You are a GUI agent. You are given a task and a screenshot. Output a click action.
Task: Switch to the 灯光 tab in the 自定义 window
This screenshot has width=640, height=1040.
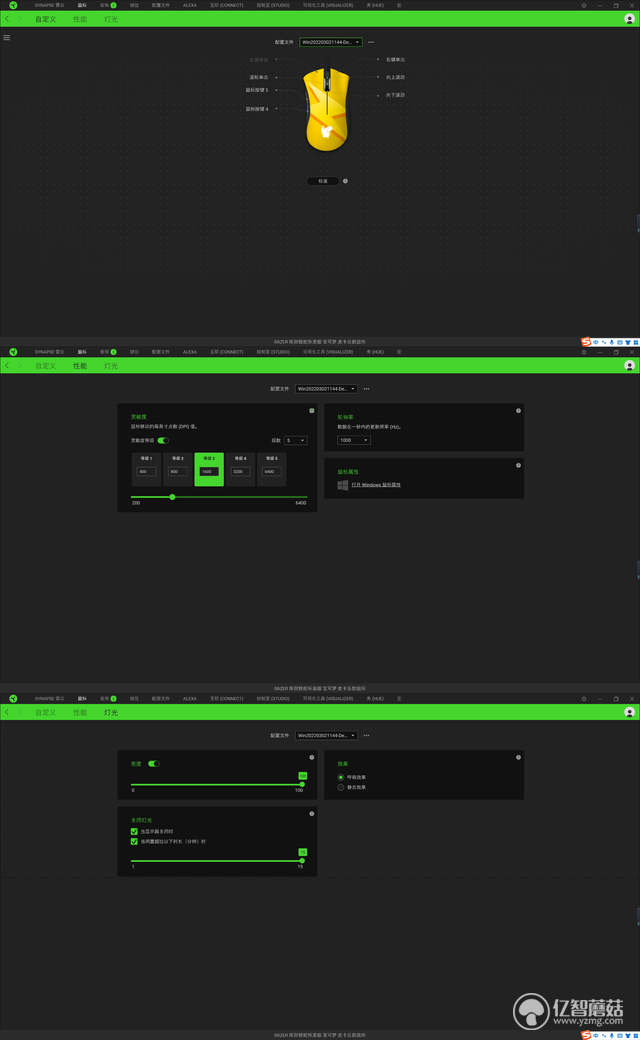point(111,19)
